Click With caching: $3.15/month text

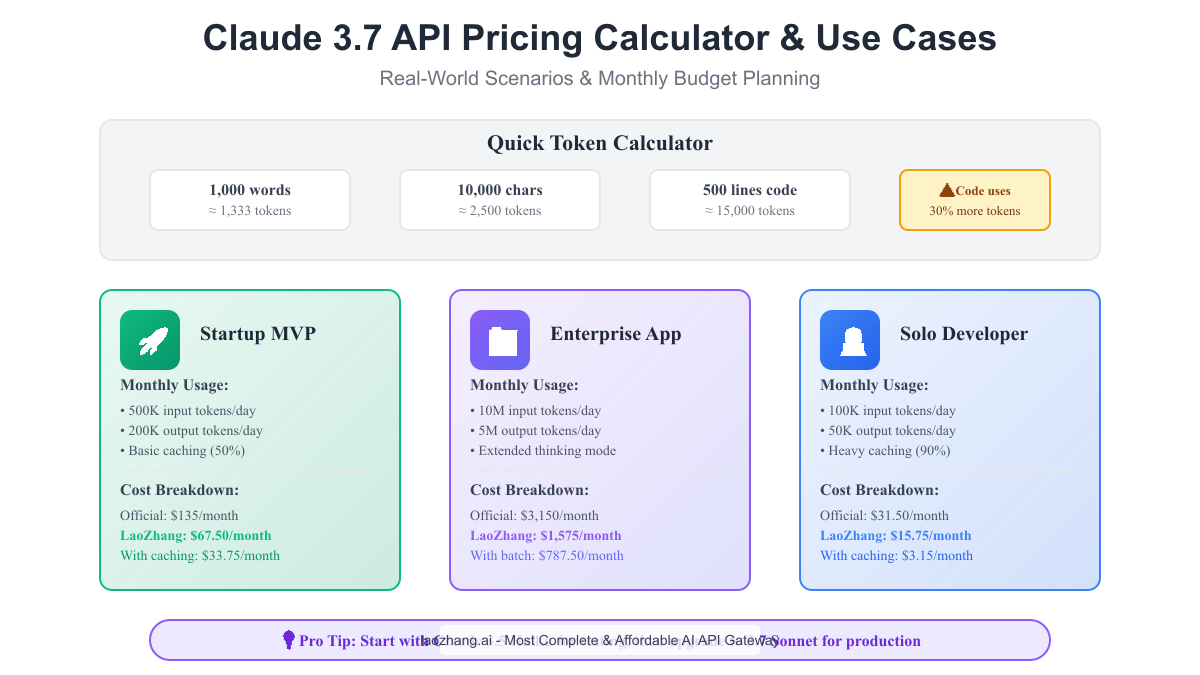[x=896, y=556]
